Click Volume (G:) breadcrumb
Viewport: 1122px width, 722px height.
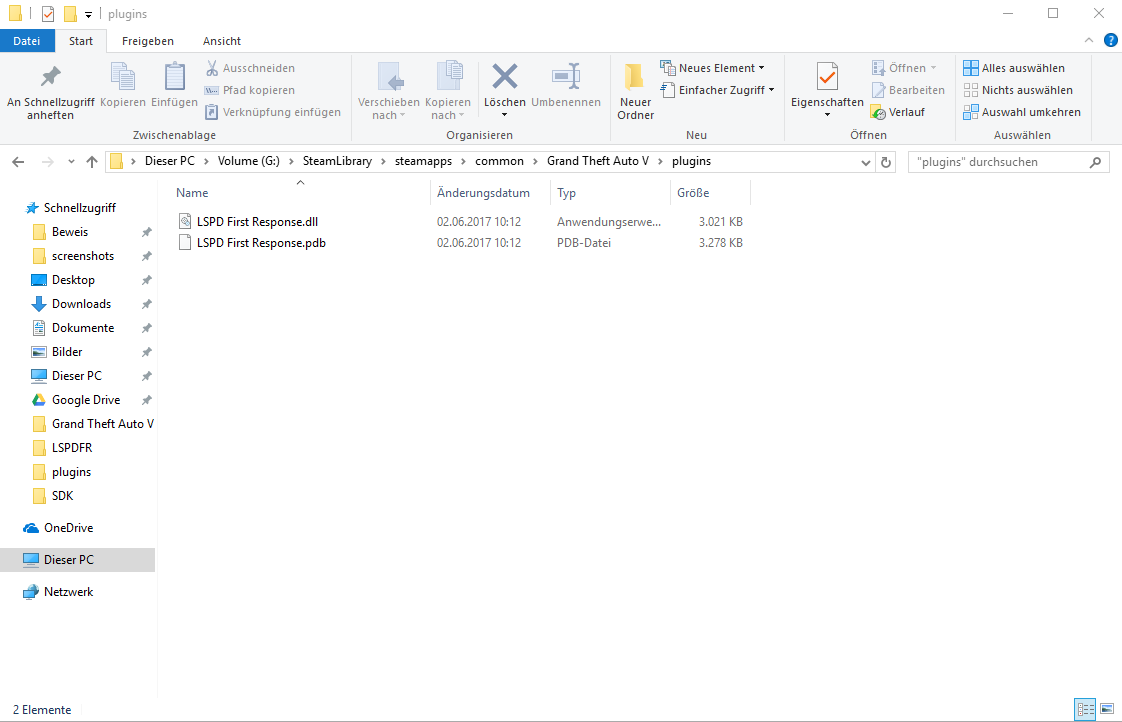click(248, 161)
